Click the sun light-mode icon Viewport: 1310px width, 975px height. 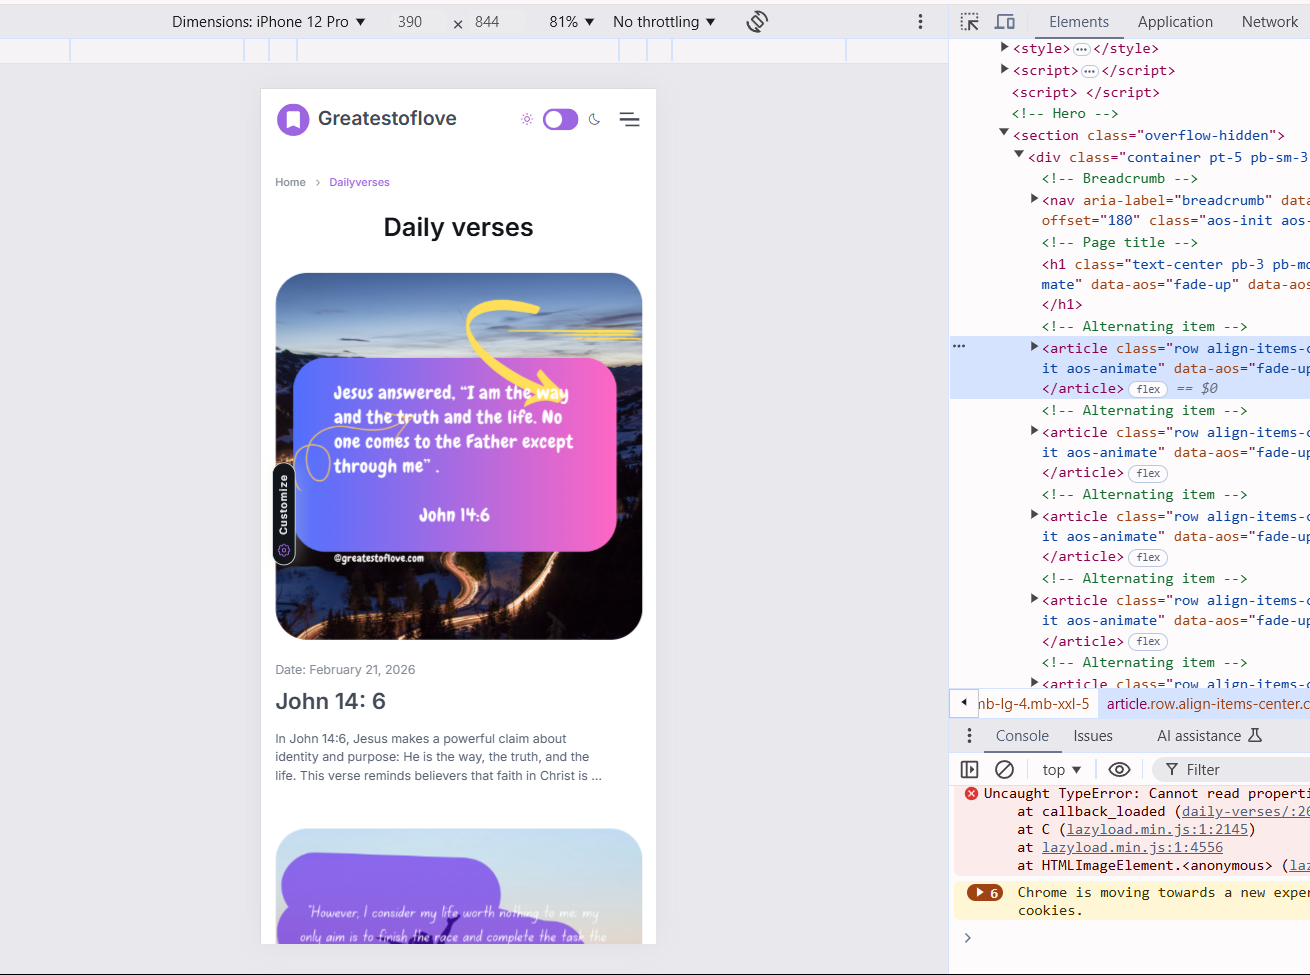[526, 119]
